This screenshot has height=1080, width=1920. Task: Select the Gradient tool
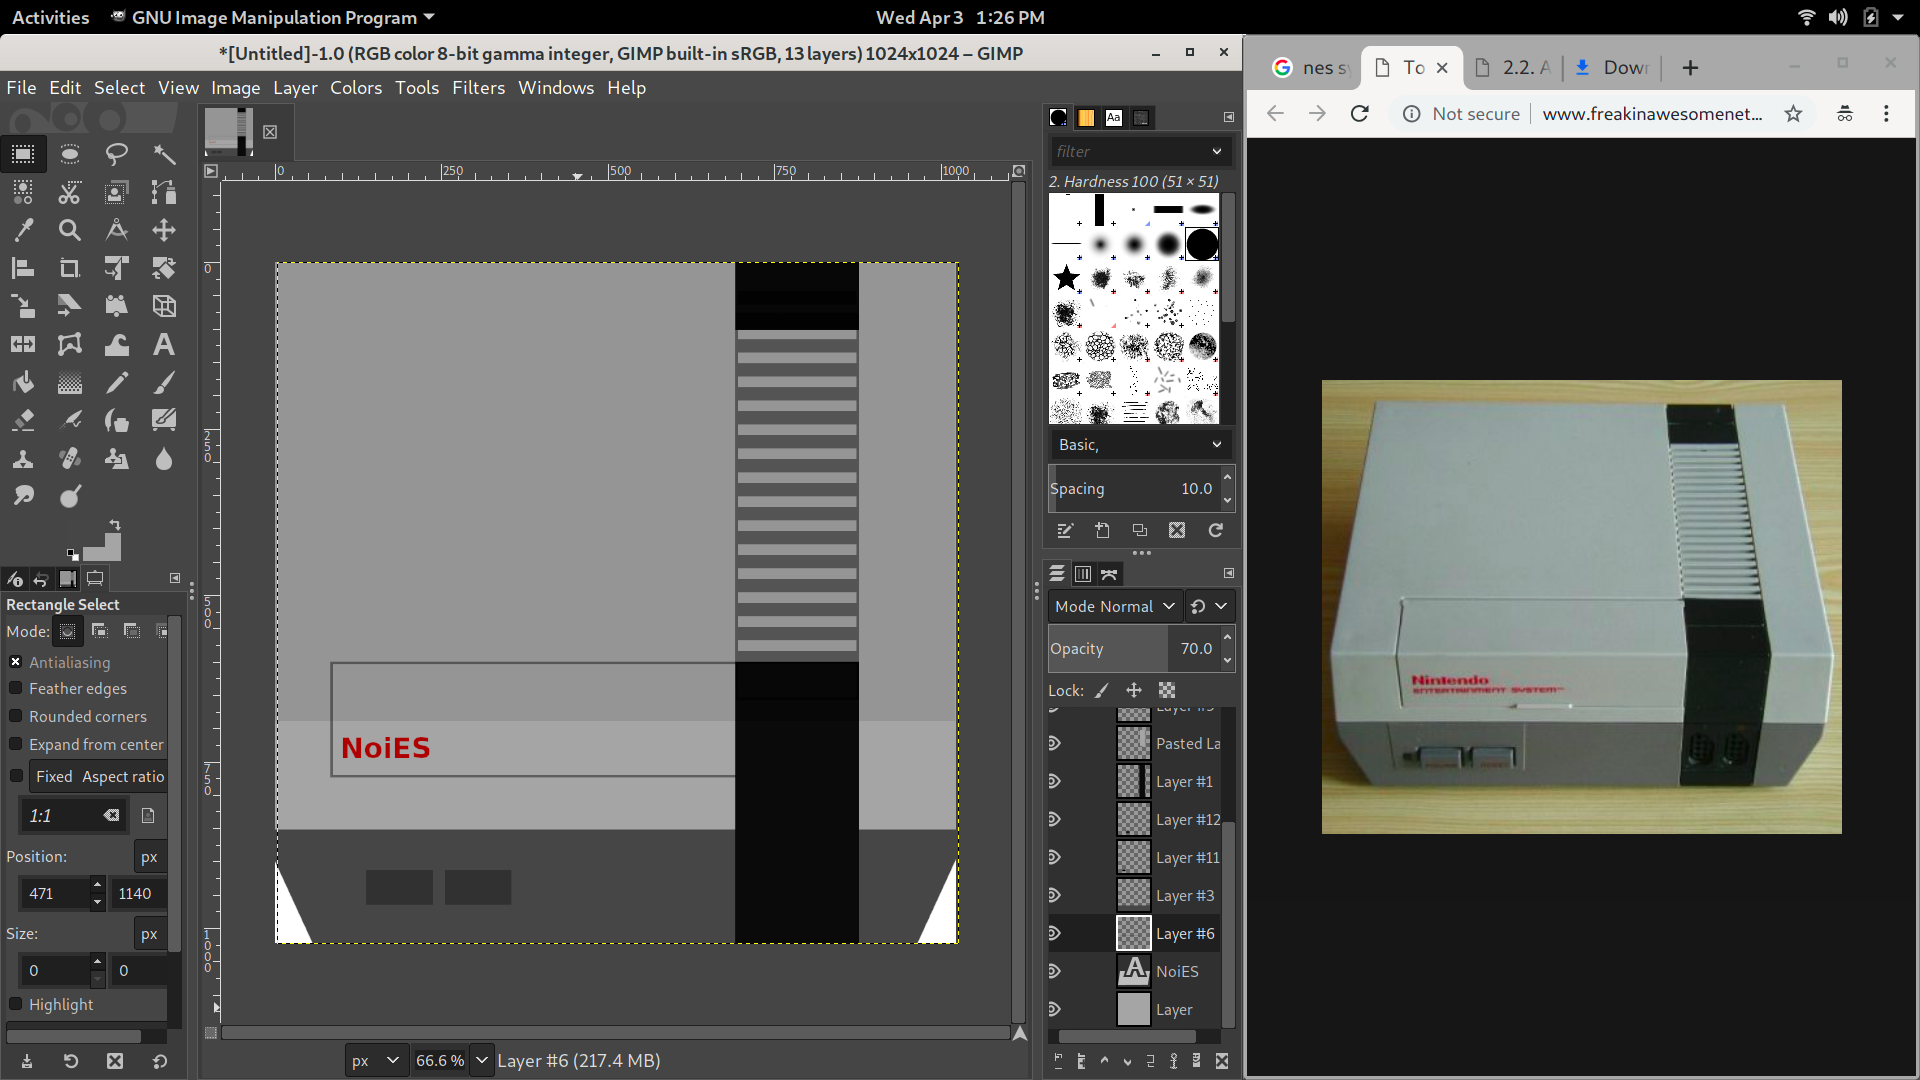(x=70, y=382)
